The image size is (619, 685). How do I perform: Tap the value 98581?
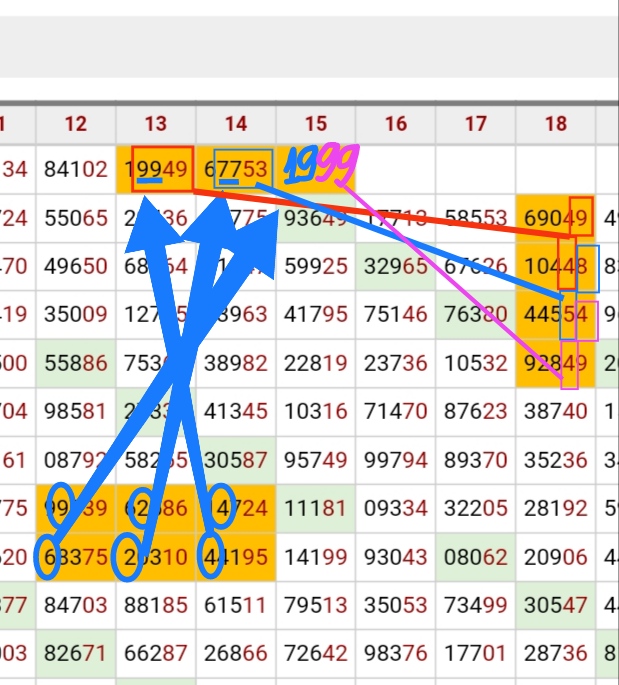76,412
